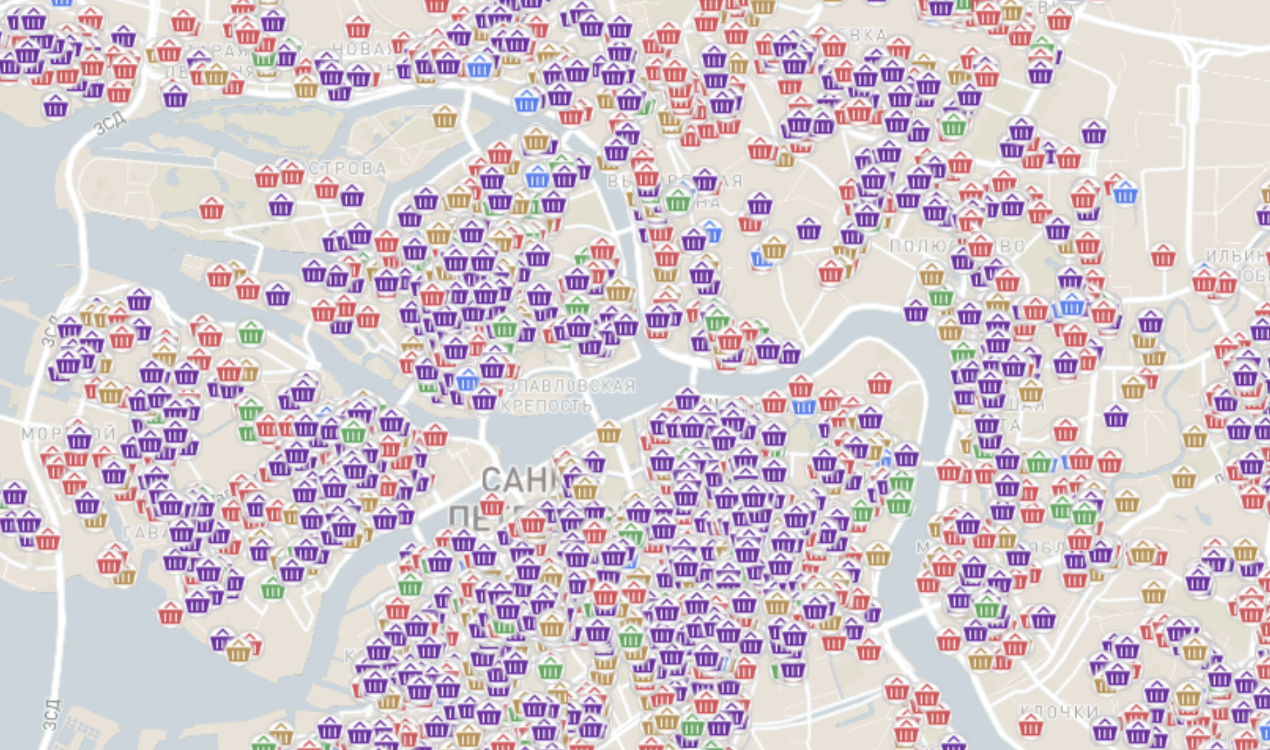
Task: Click the purple basket in the far upper-right area
Action: click(1095, 131)
